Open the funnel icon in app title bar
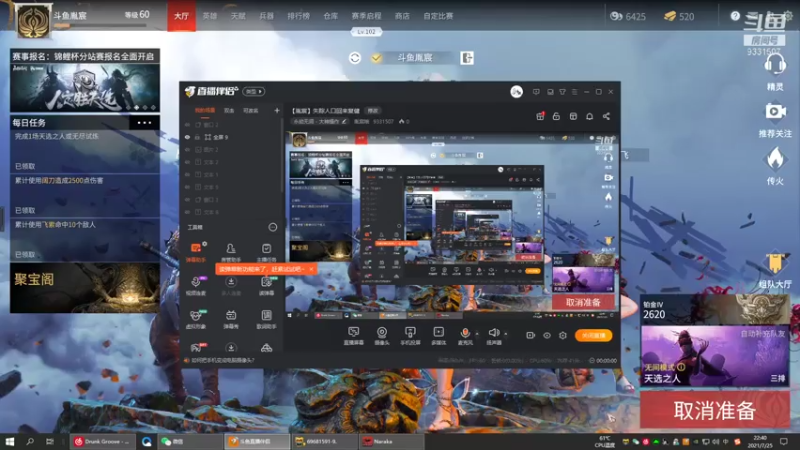 tap(562, 92)
